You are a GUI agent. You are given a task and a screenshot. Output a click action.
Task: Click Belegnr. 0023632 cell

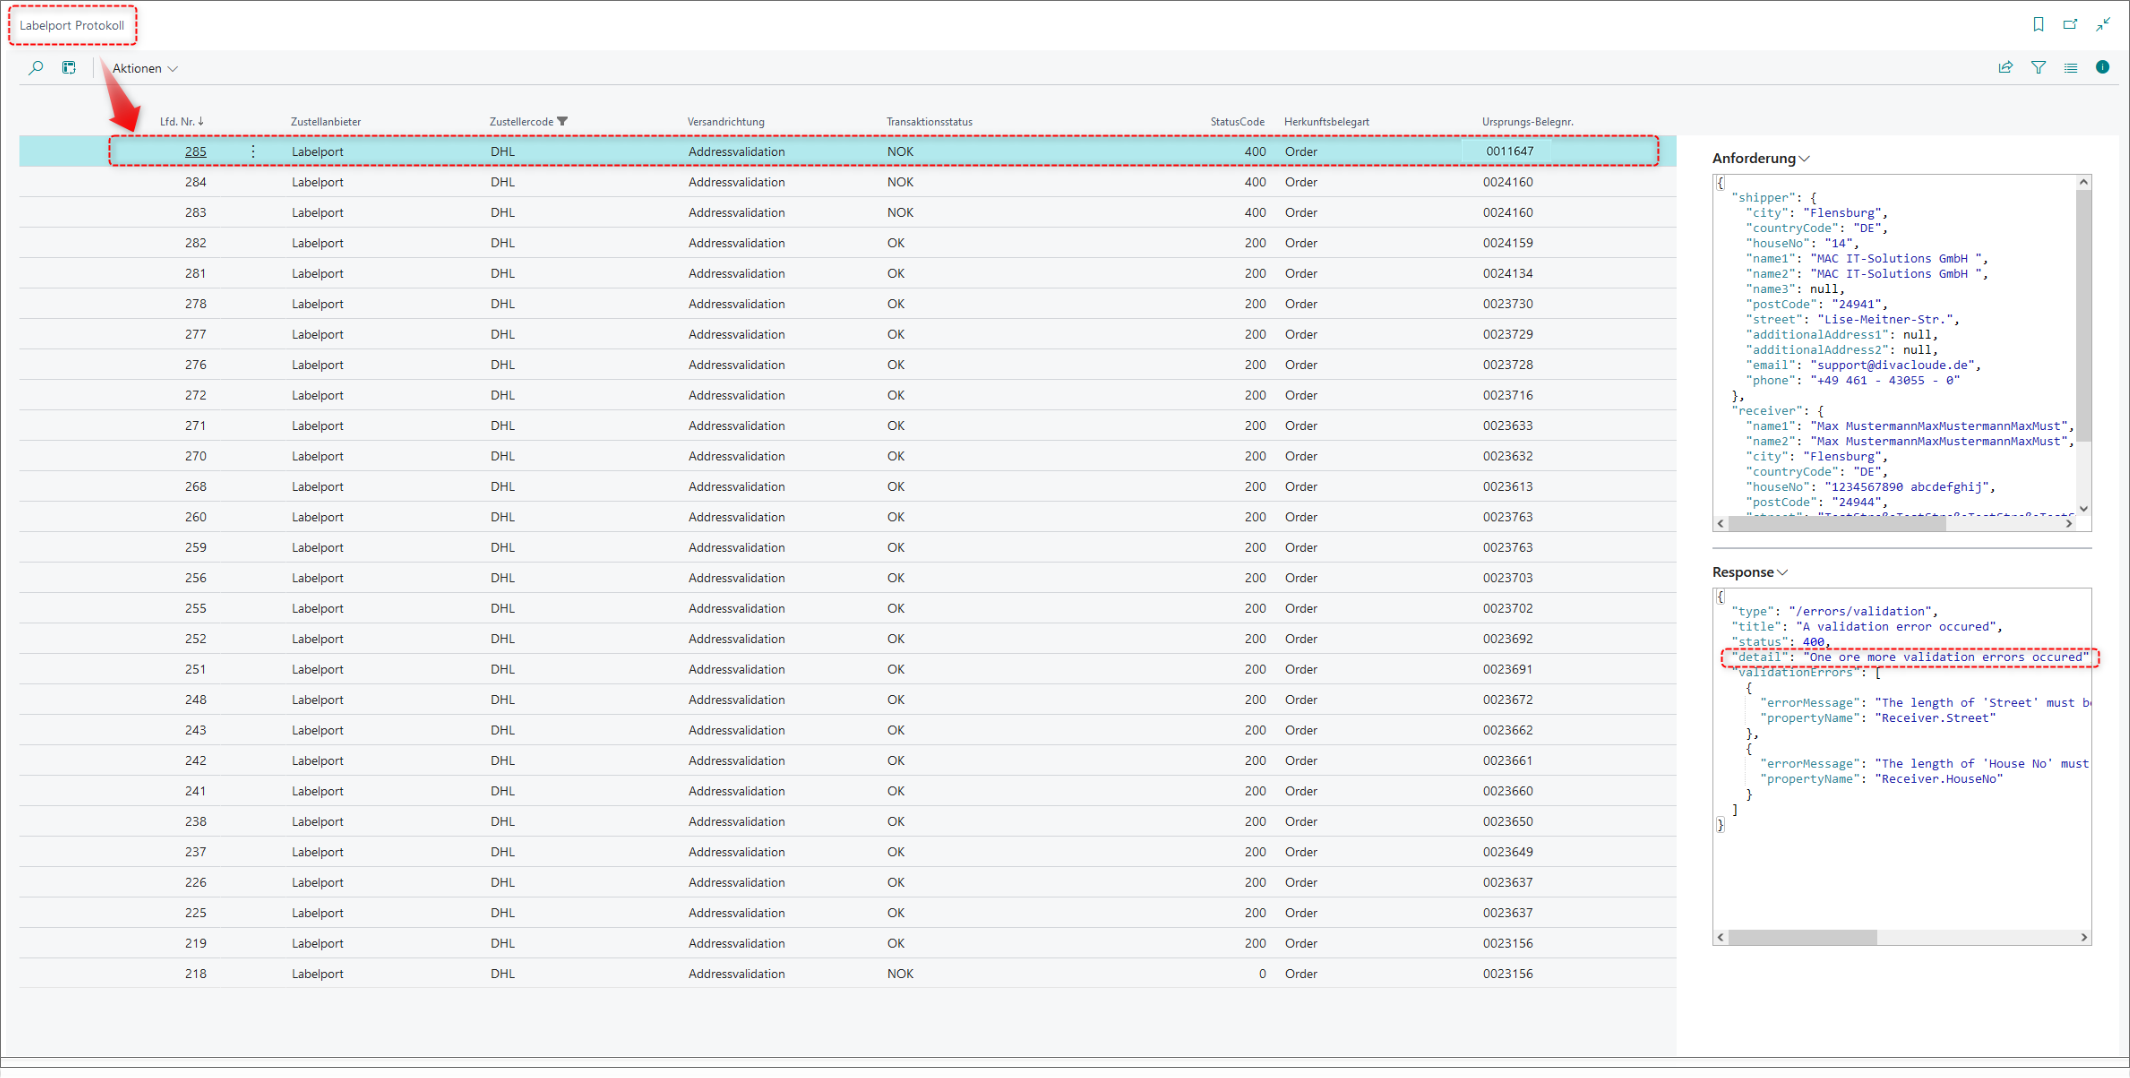pos(1508,457)
